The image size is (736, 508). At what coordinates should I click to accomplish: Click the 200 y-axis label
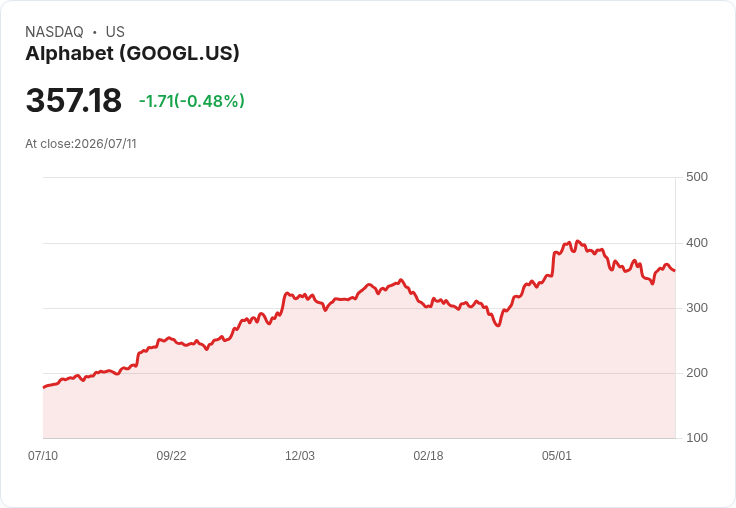click(x=697, y=373)
